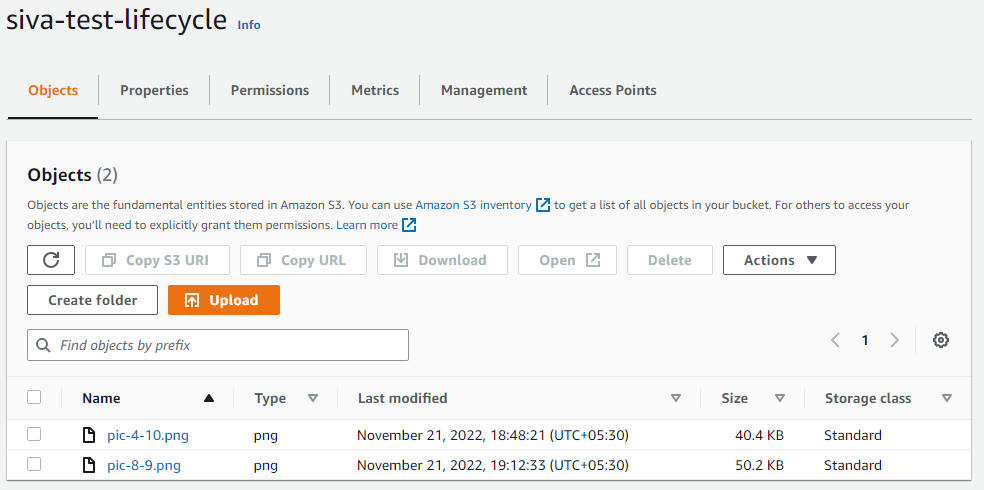984x490 pixels.
Task: Sort by Last modified column arrow
Action: pos(675,398)
